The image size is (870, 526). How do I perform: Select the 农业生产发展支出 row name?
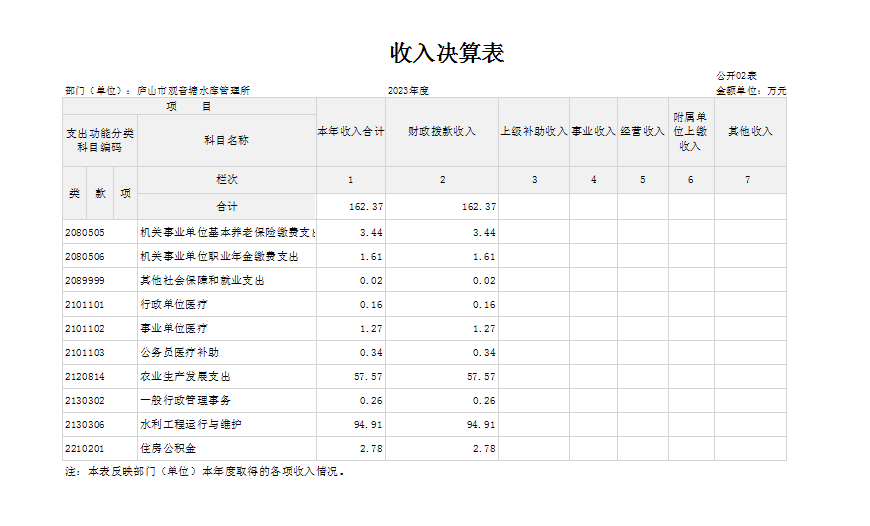click(x=186, y=377)
